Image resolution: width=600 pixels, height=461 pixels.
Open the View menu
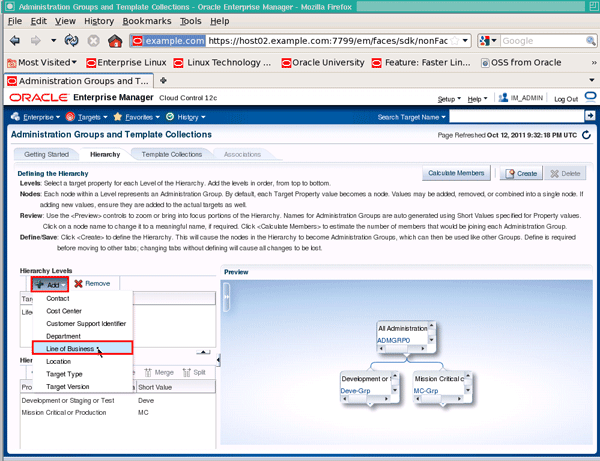click(x=65, y=21)
